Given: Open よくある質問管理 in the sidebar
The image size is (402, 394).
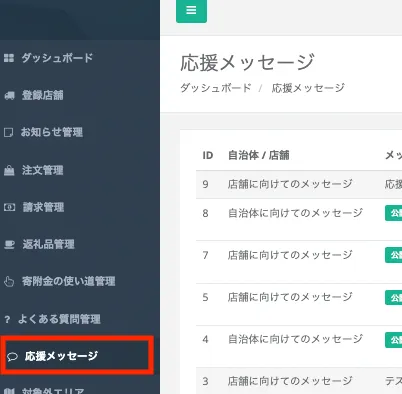Looking at the screenshot, I should pyautogui.click(x=59, y=319).
